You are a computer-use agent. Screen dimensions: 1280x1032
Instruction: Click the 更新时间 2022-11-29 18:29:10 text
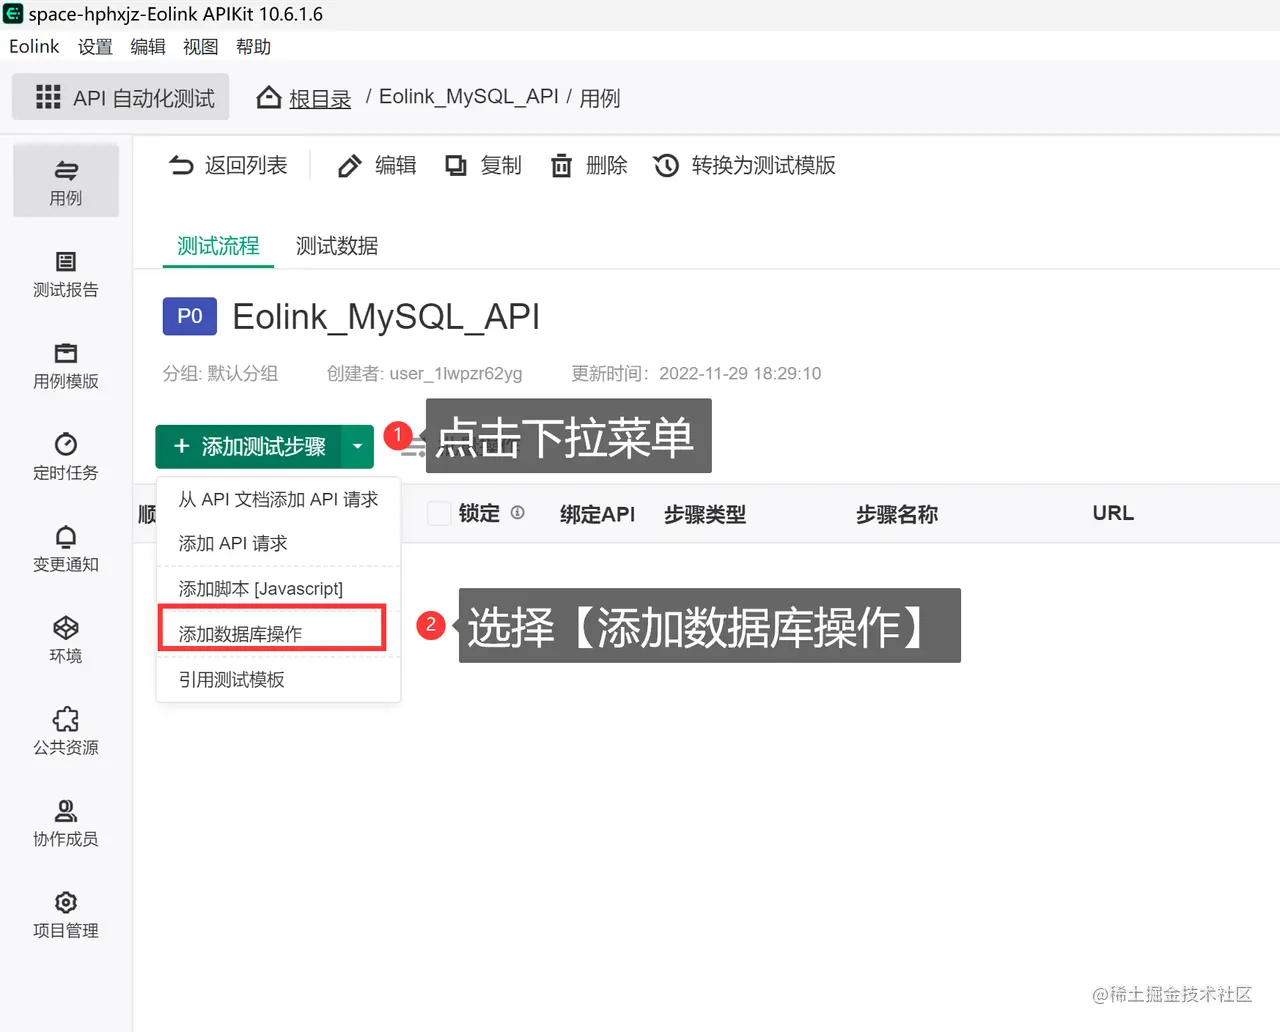(x=697, y=373)
